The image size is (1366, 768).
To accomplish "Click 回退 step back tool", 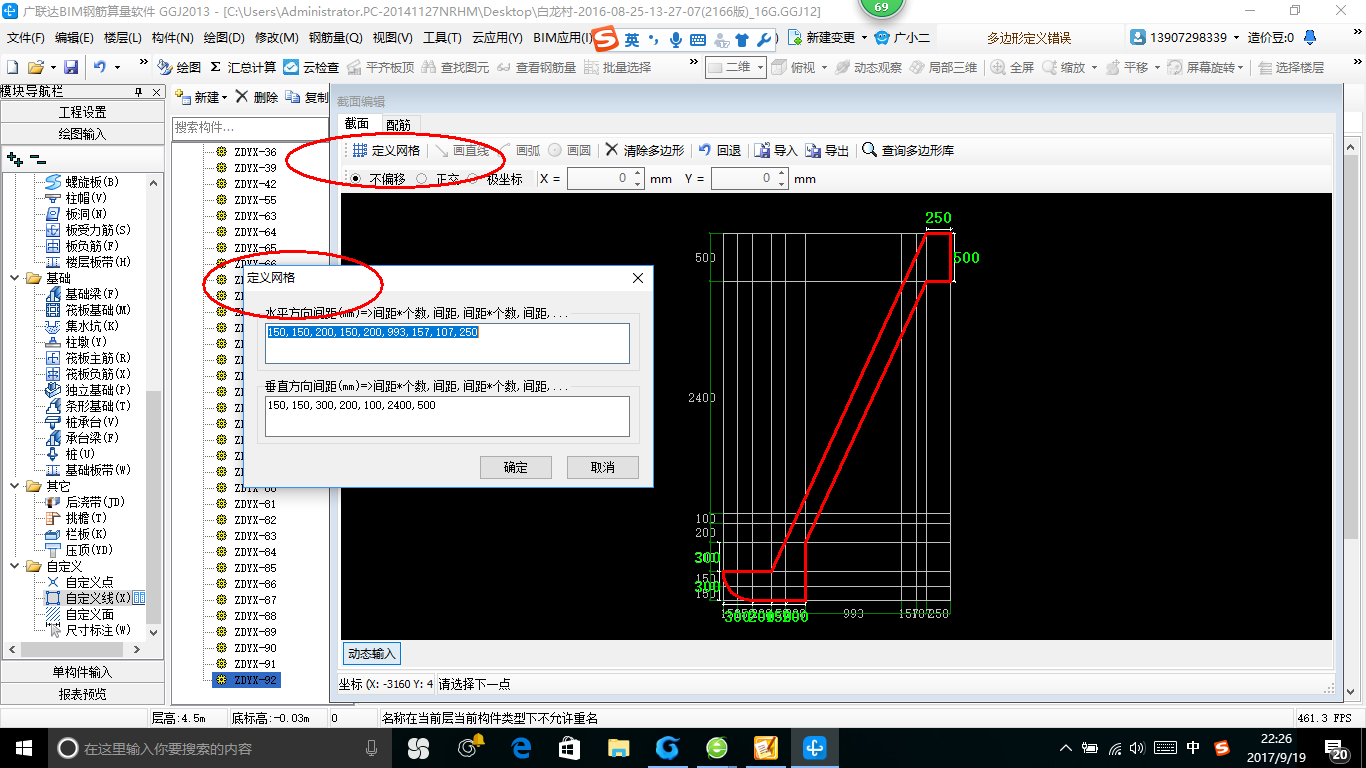I will (720, 150).
